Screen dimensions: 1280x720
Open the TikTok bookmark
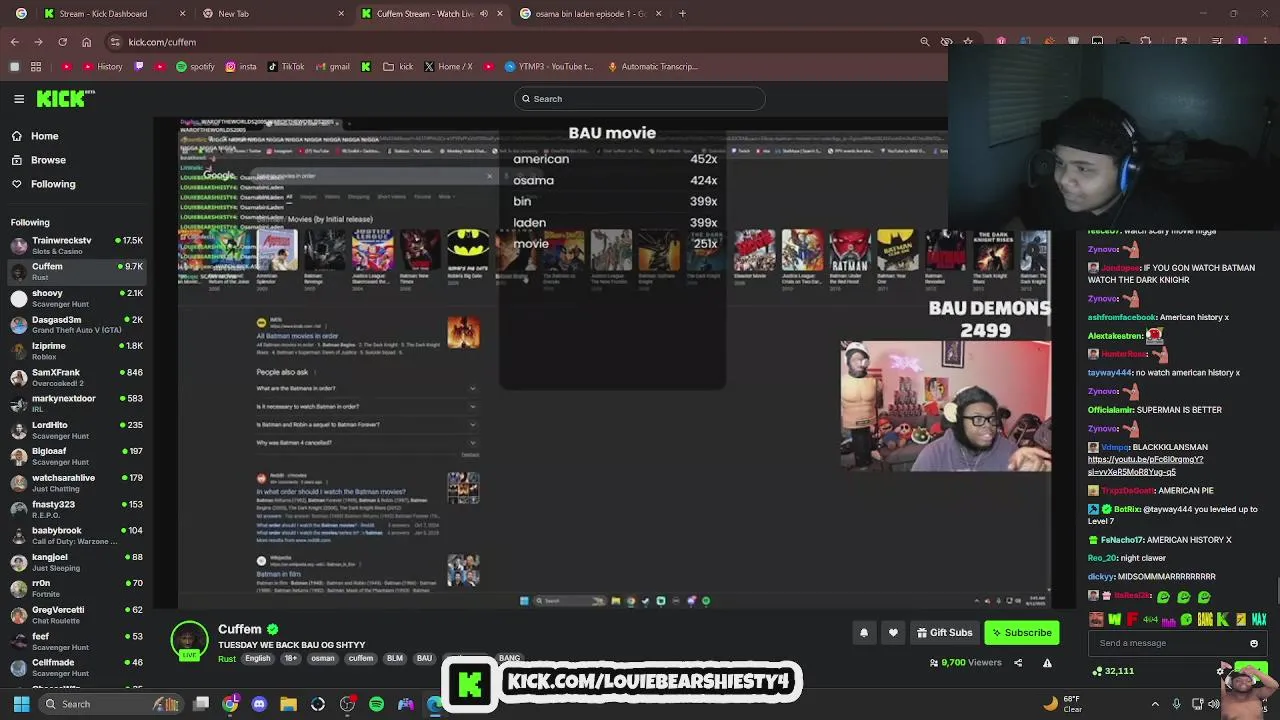click(286, 67)
